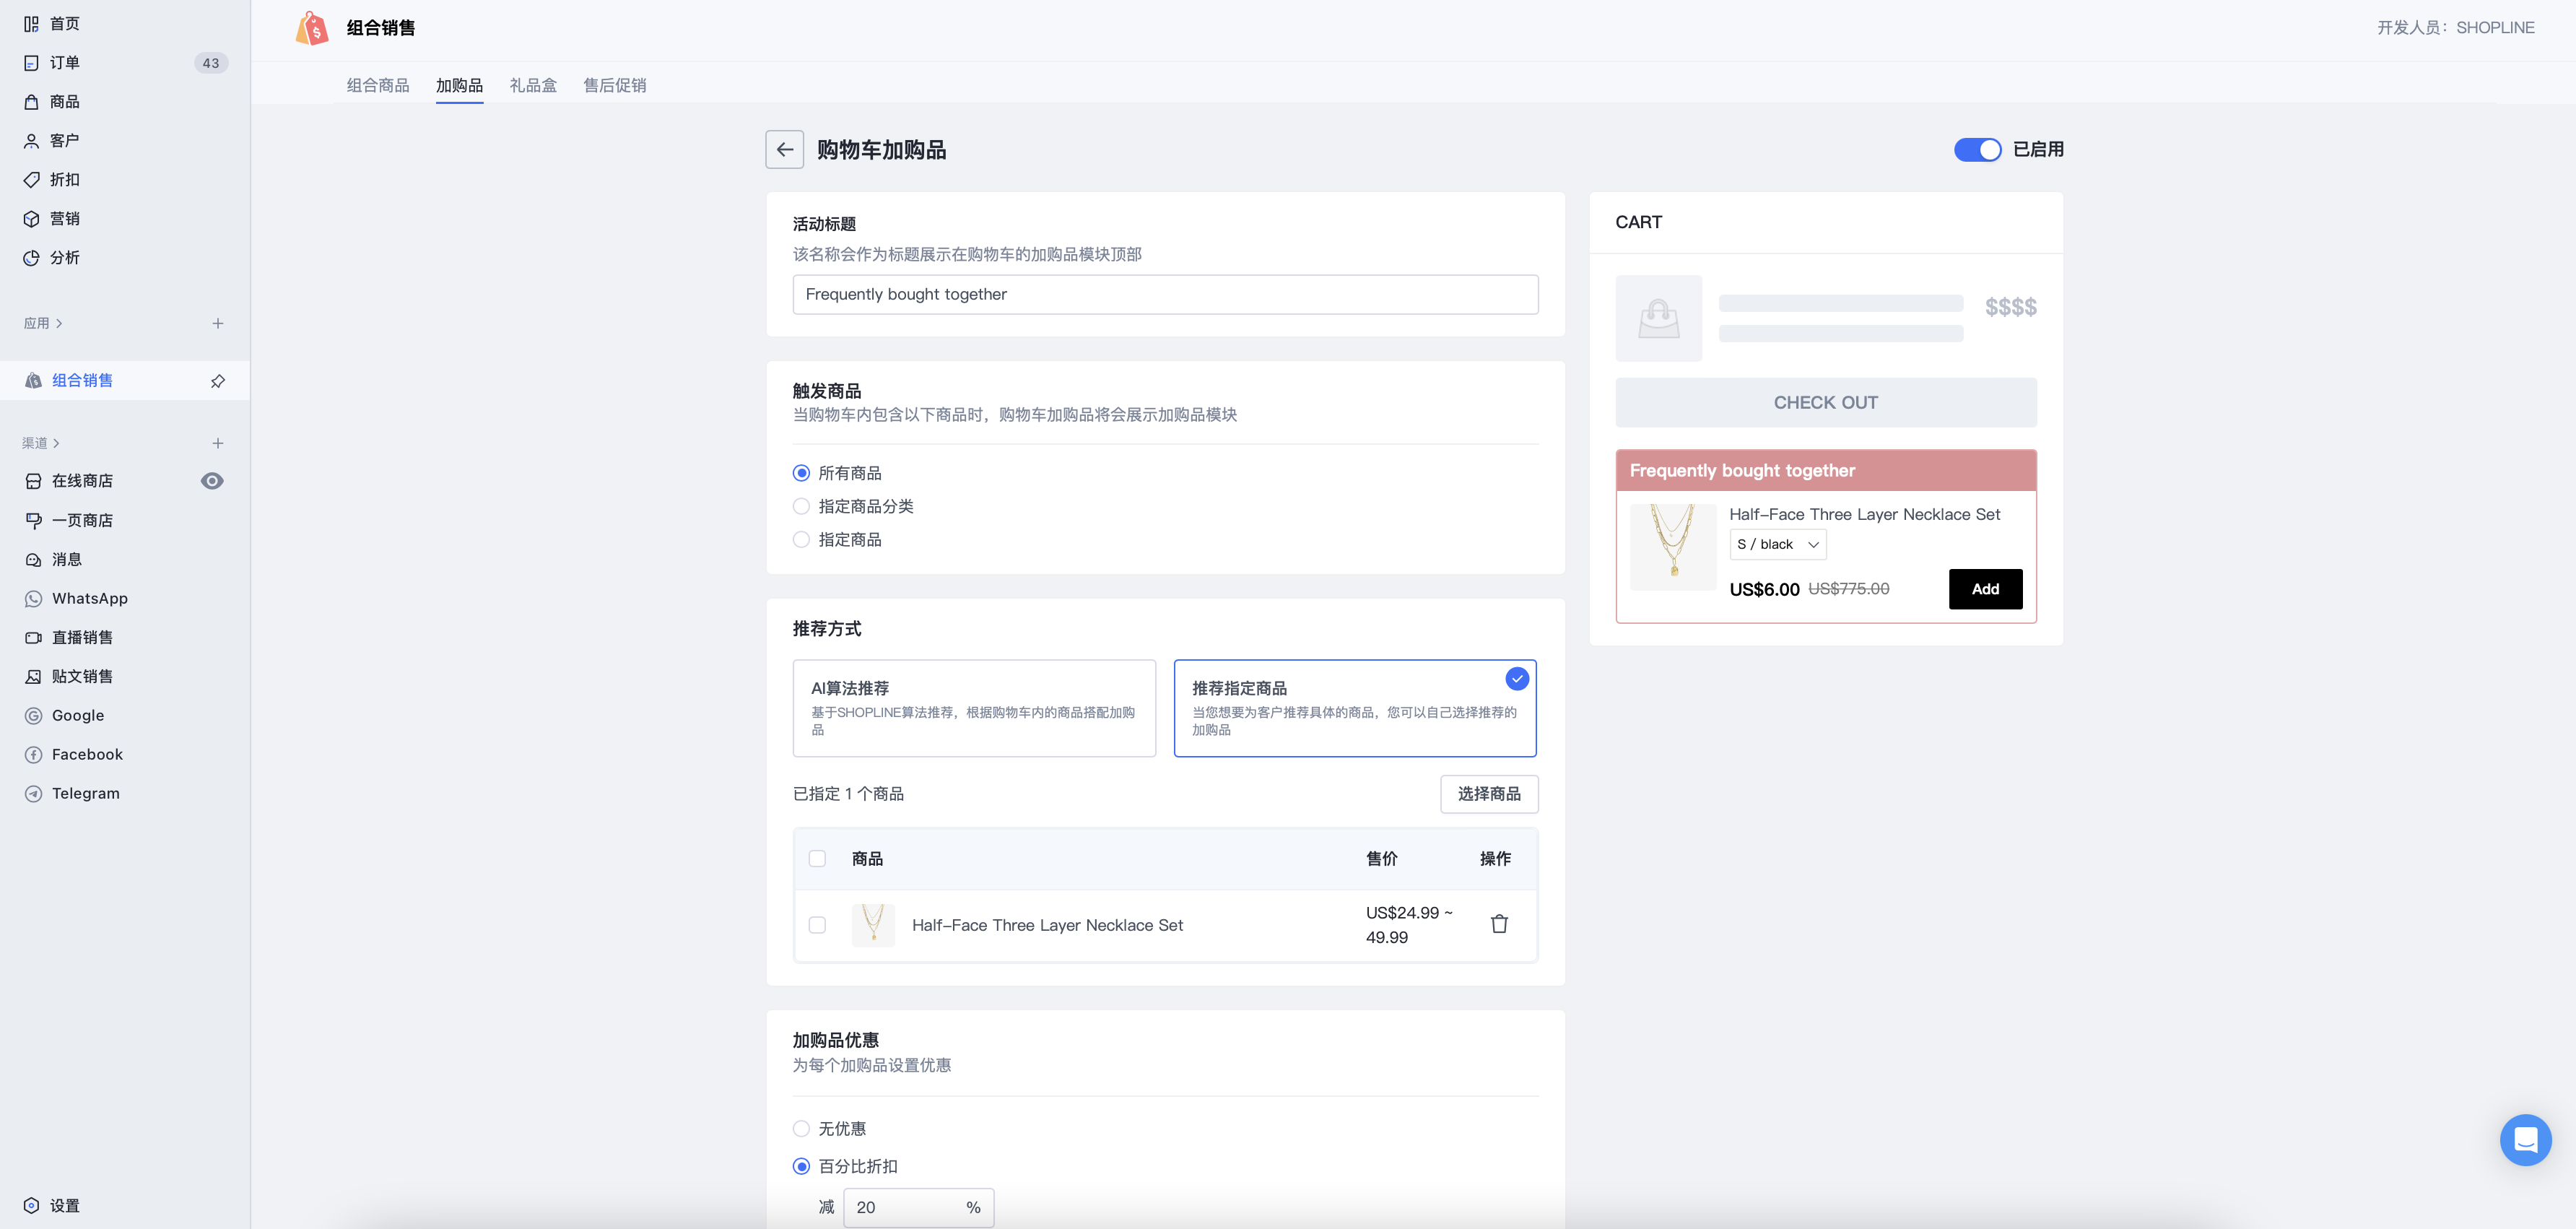Screen dimensions: 2576x1229
Task: Open the WhatsApp channel in the sidebar
Action: [x=90, y=598]
